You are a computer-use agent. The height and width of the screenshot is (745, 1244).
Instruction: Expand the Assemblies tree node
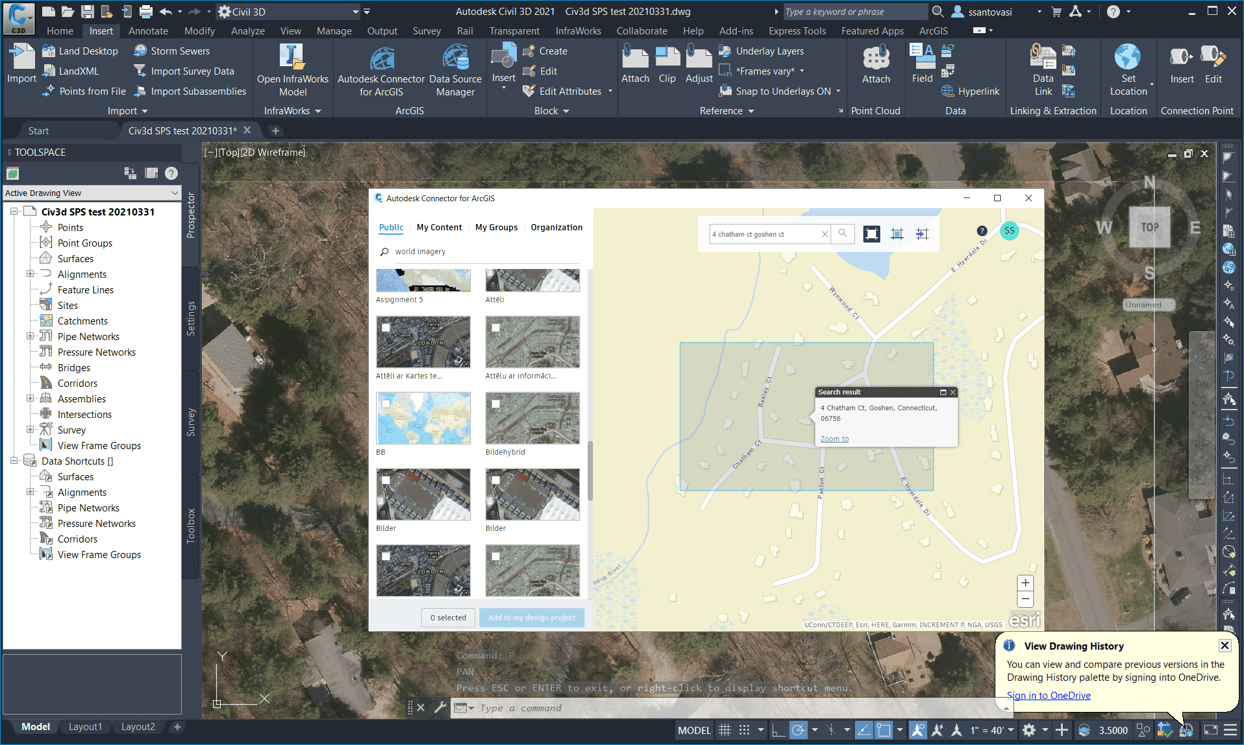pyautogui.click(x=30, y=398)
